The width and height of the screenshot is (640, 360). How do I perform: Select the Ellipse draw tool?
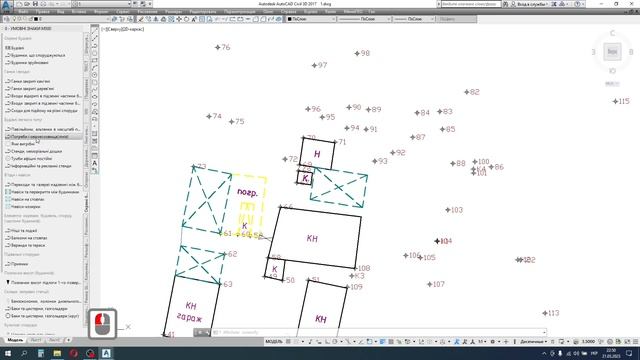tap(95, 97)
